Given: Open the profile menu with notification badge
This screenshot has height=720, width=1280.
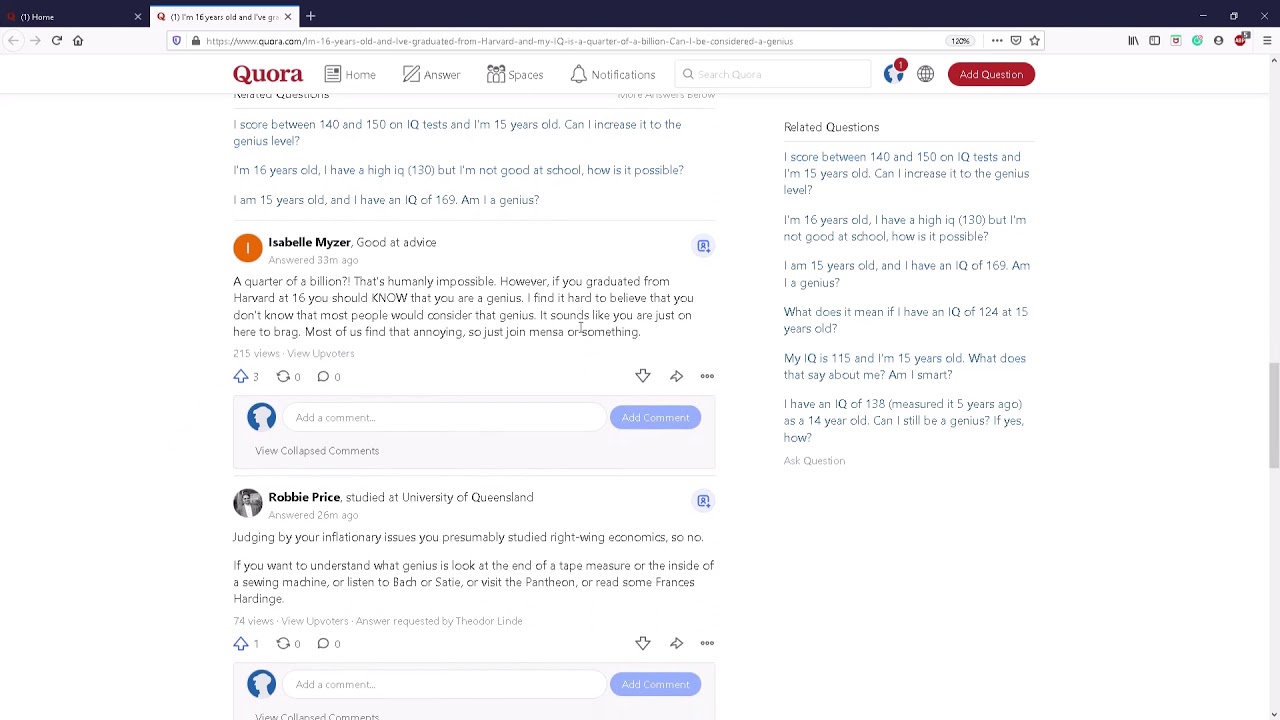Looking at the screenshot, I should pyautogui.click(x=894, y=73).
